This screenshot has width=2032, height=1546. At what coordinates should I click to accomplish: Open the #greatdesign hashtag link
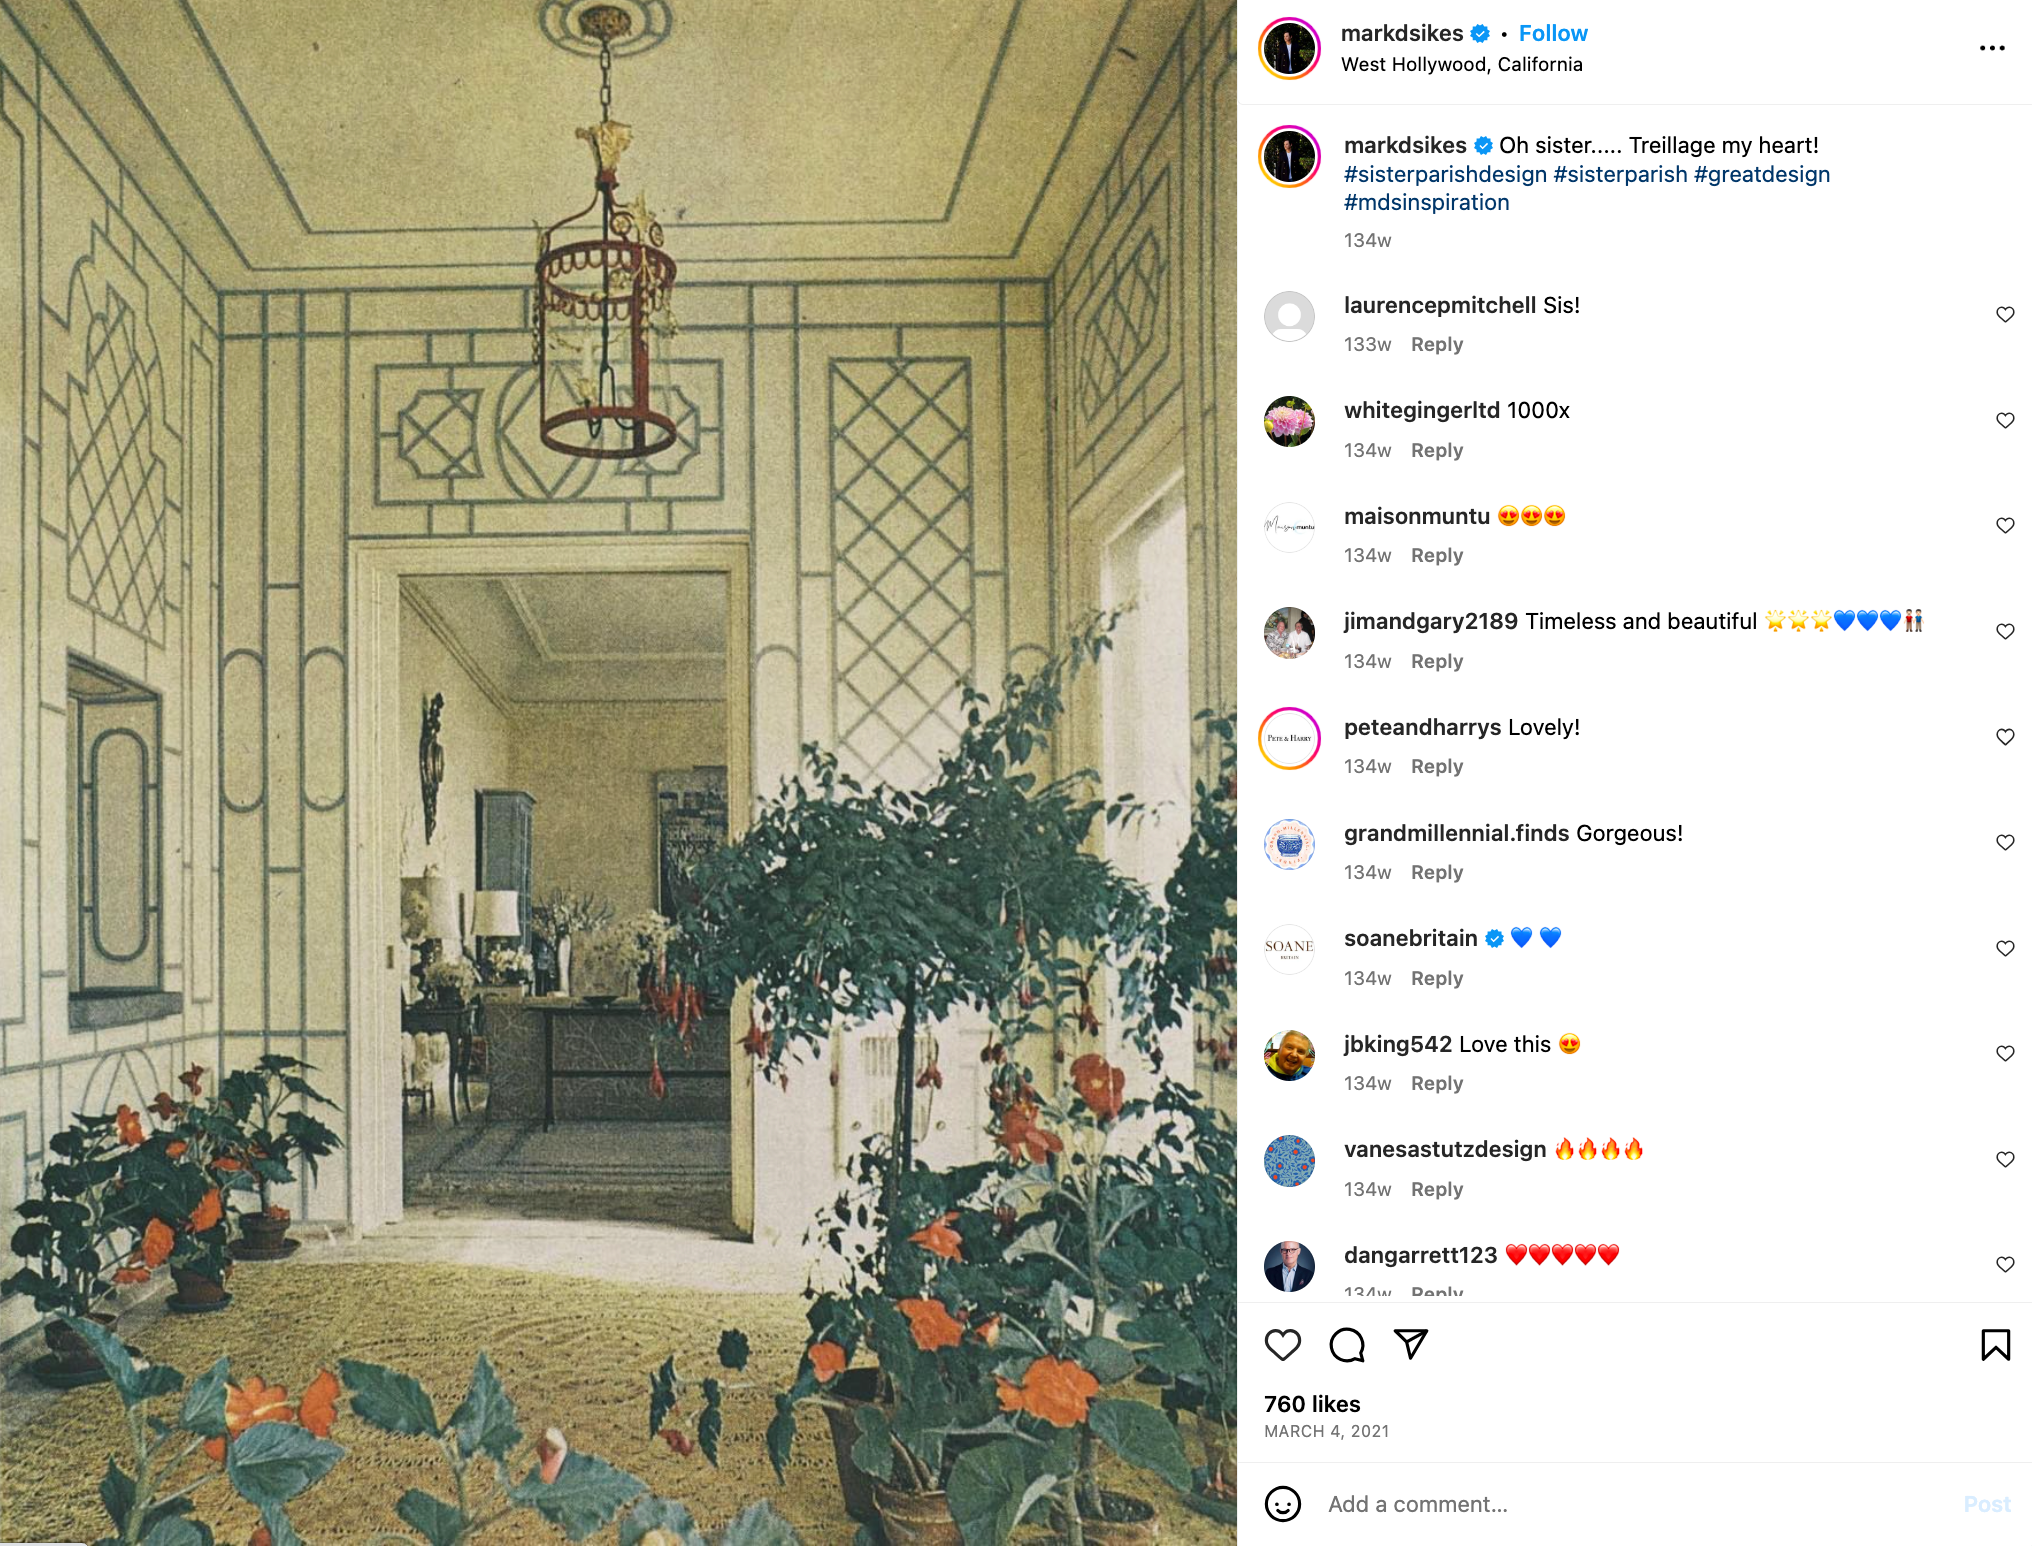(1762, 174)
